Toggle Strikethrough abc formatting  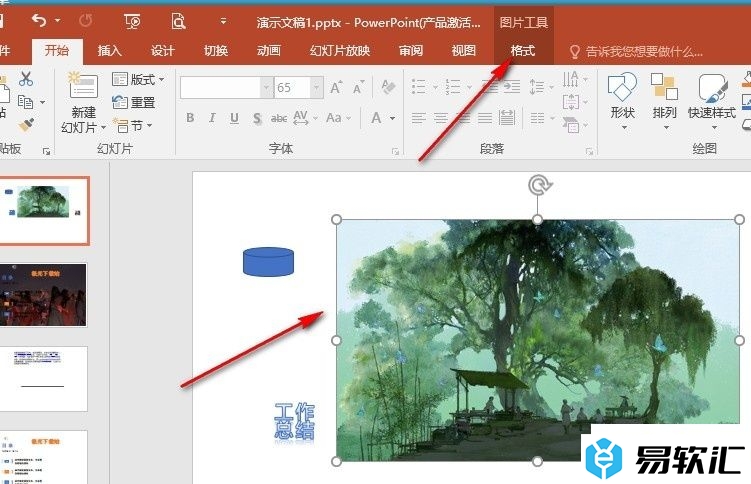click(279, 118)
